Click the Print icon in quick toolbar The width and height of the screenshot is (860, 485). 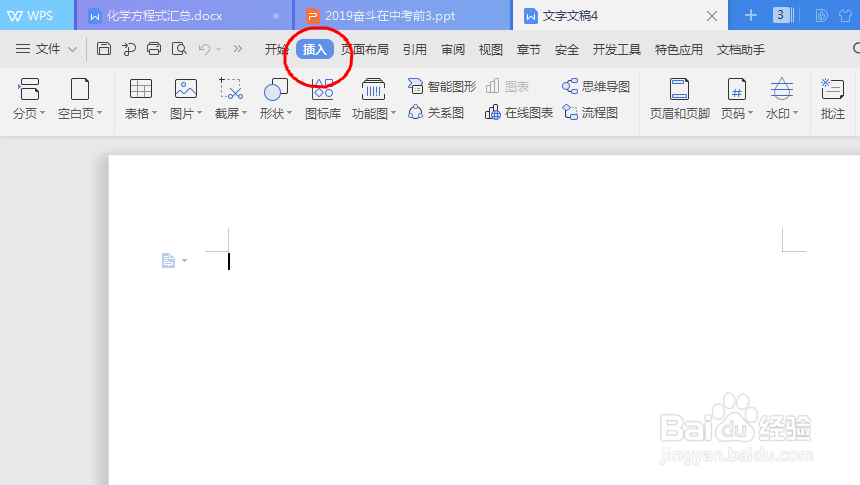tap(154, 49)
